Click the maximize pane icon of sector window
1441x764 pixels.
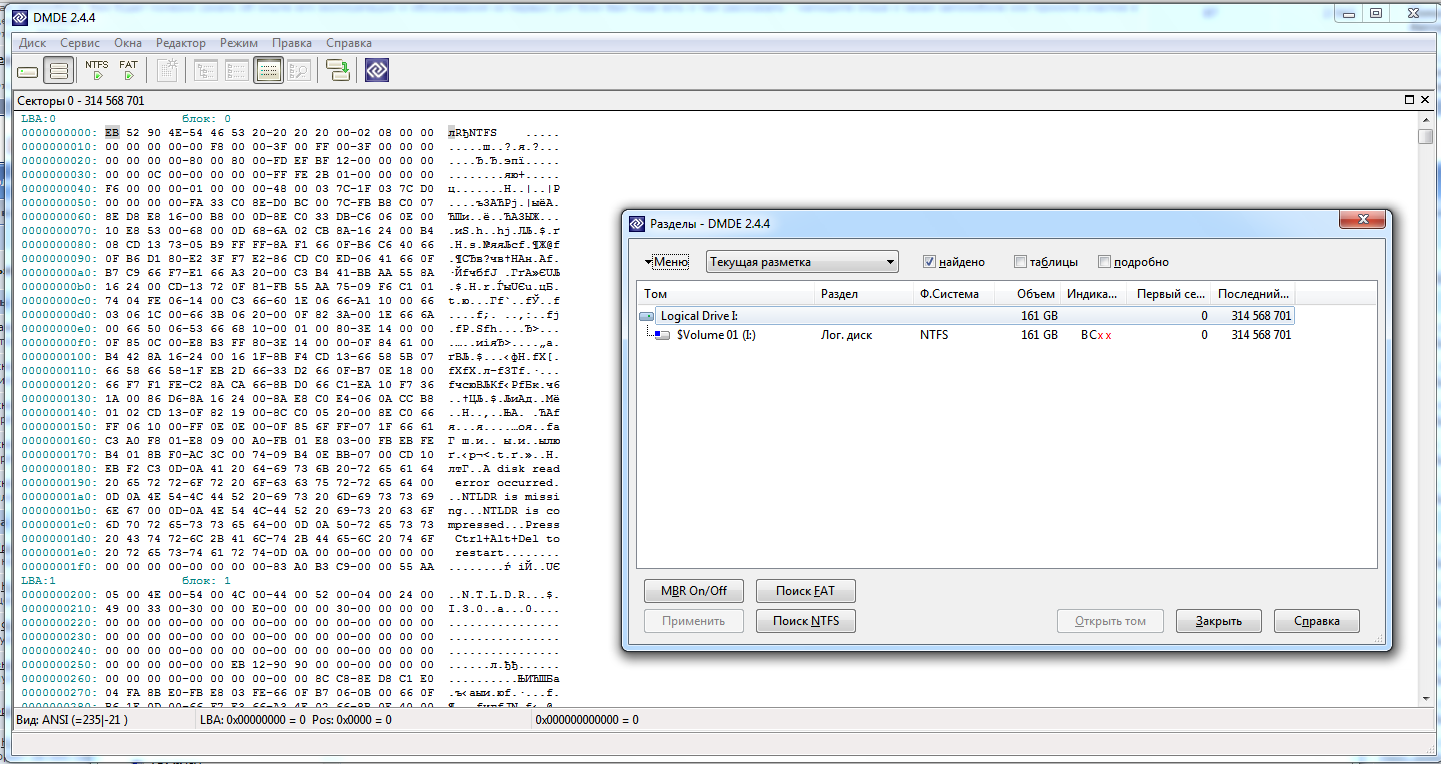tap(1409, 100)
